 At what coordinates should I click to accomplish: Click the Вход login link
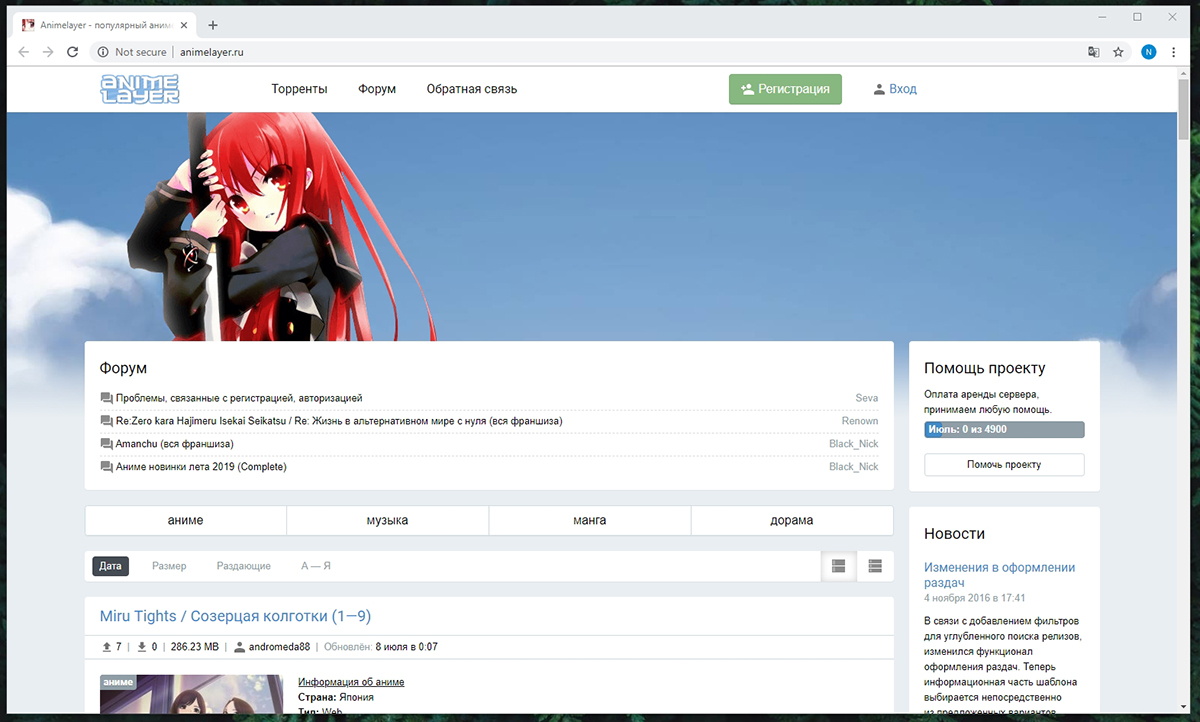895,89
